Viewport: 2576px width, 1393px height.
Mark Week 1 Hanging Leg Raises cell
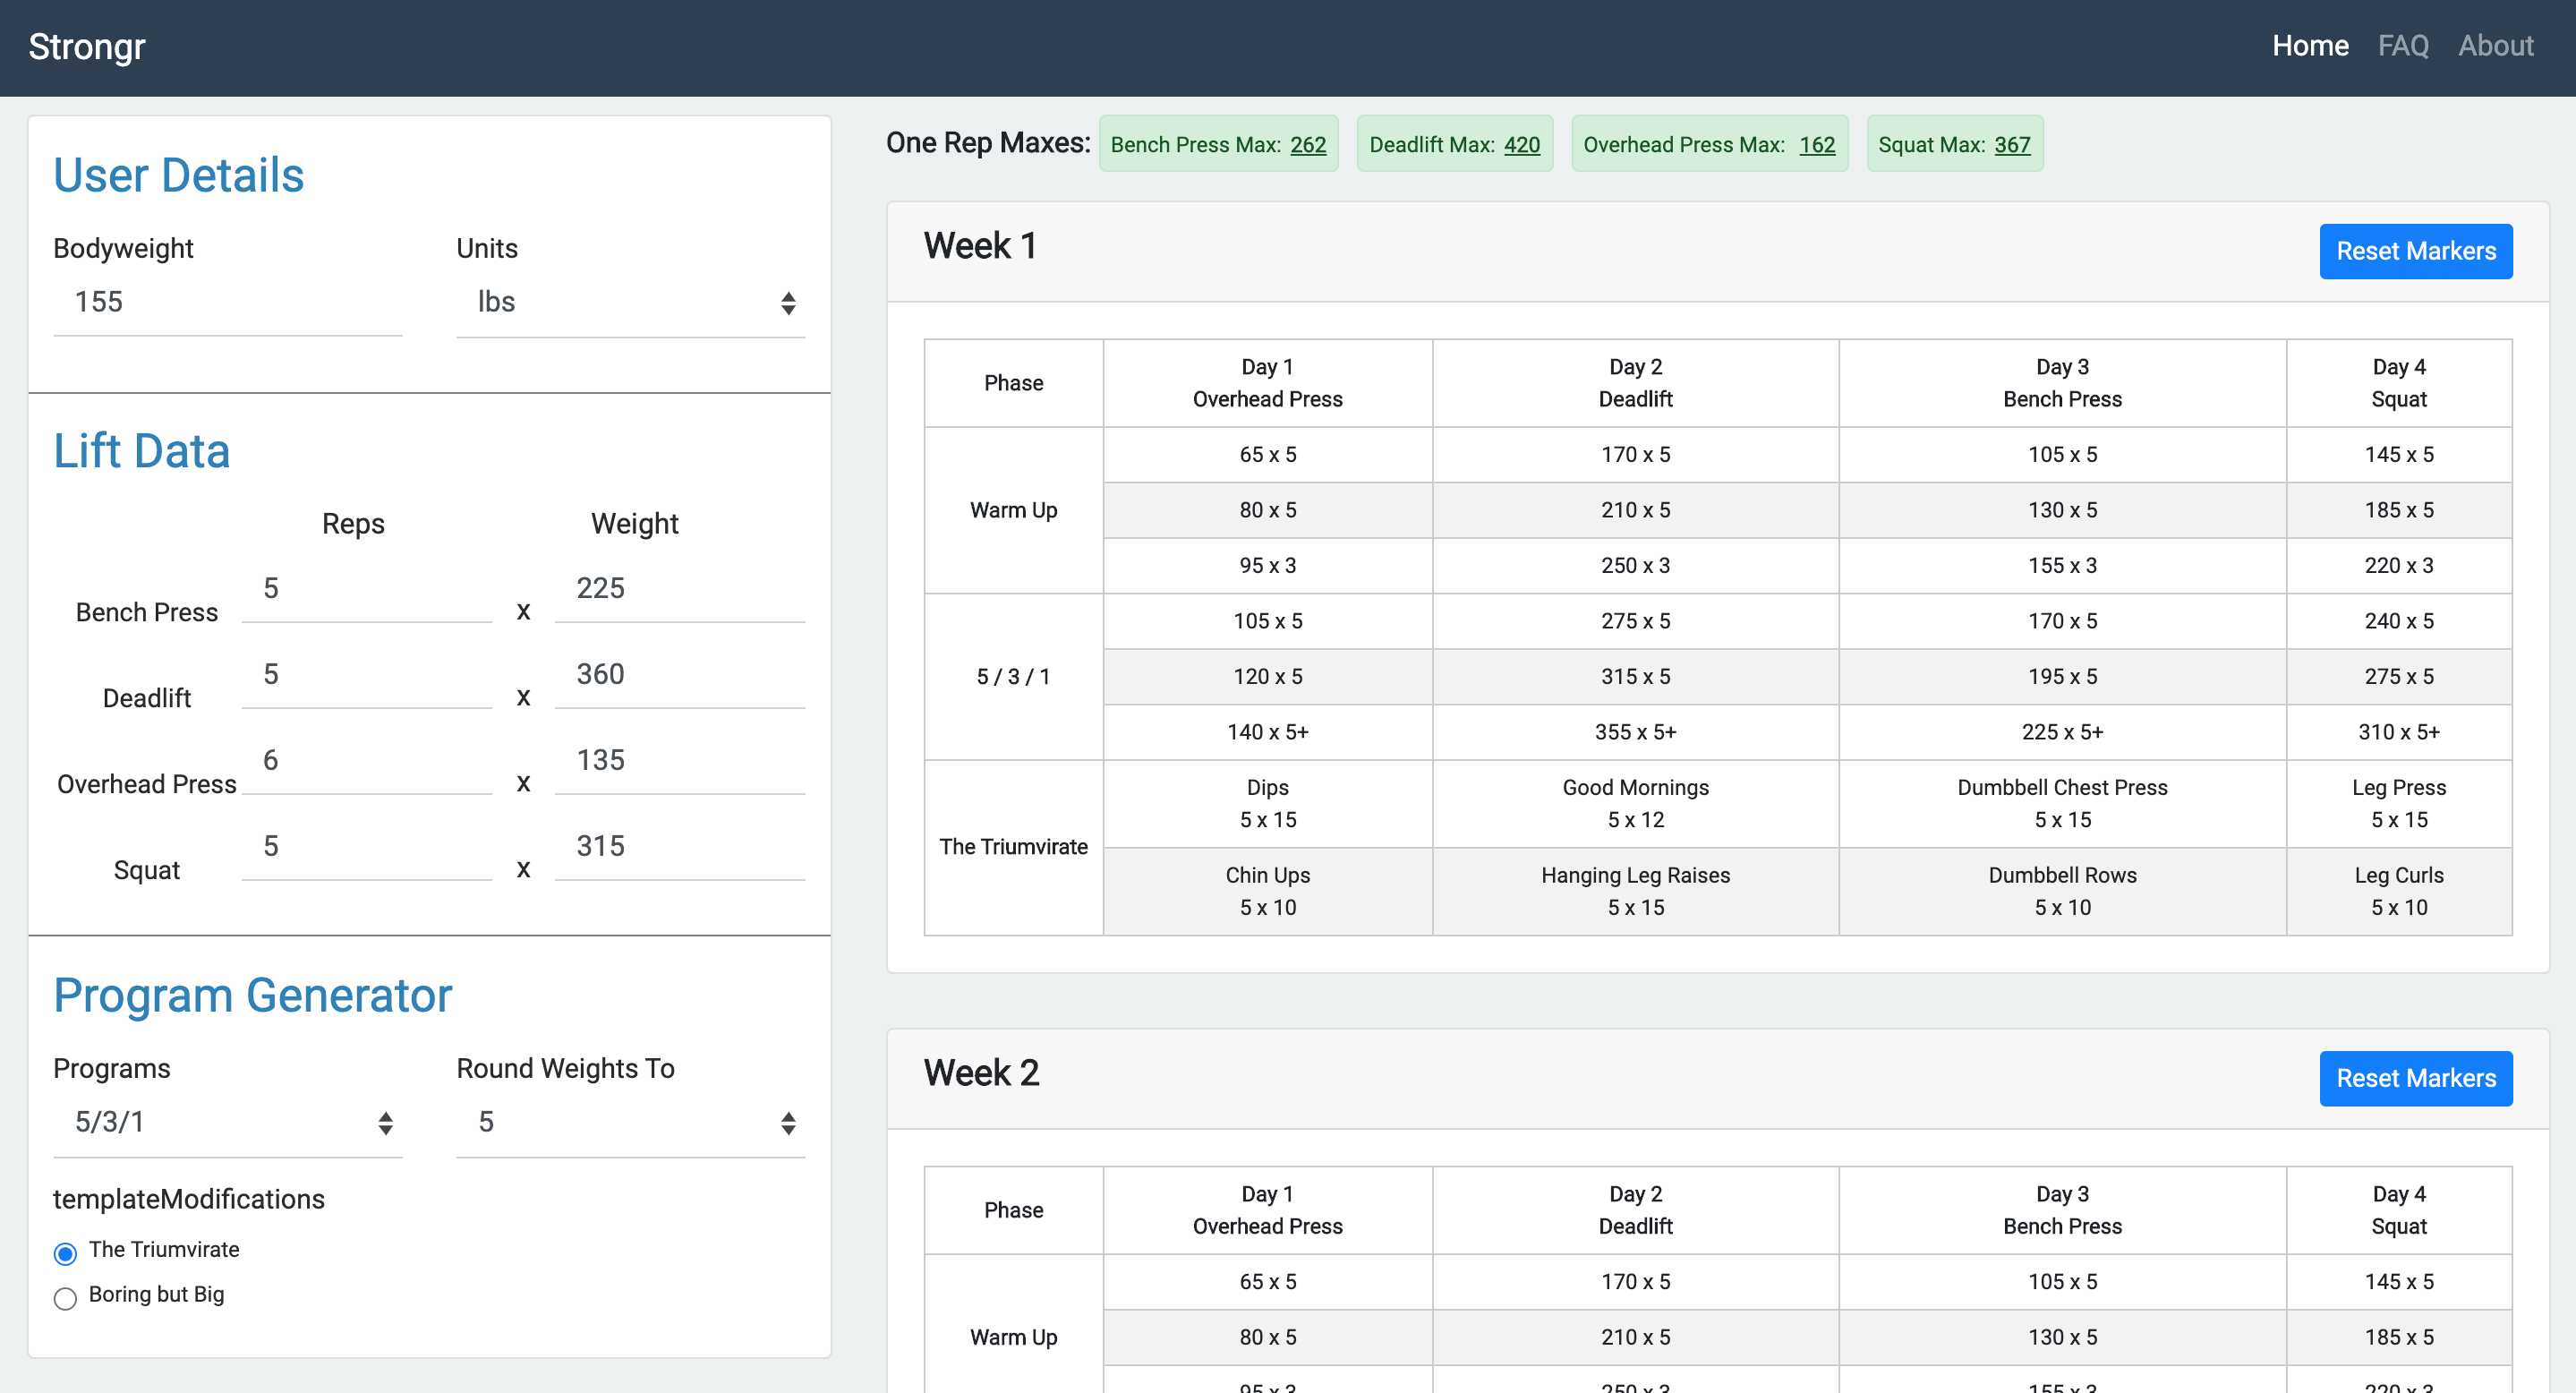[1635, 892]
